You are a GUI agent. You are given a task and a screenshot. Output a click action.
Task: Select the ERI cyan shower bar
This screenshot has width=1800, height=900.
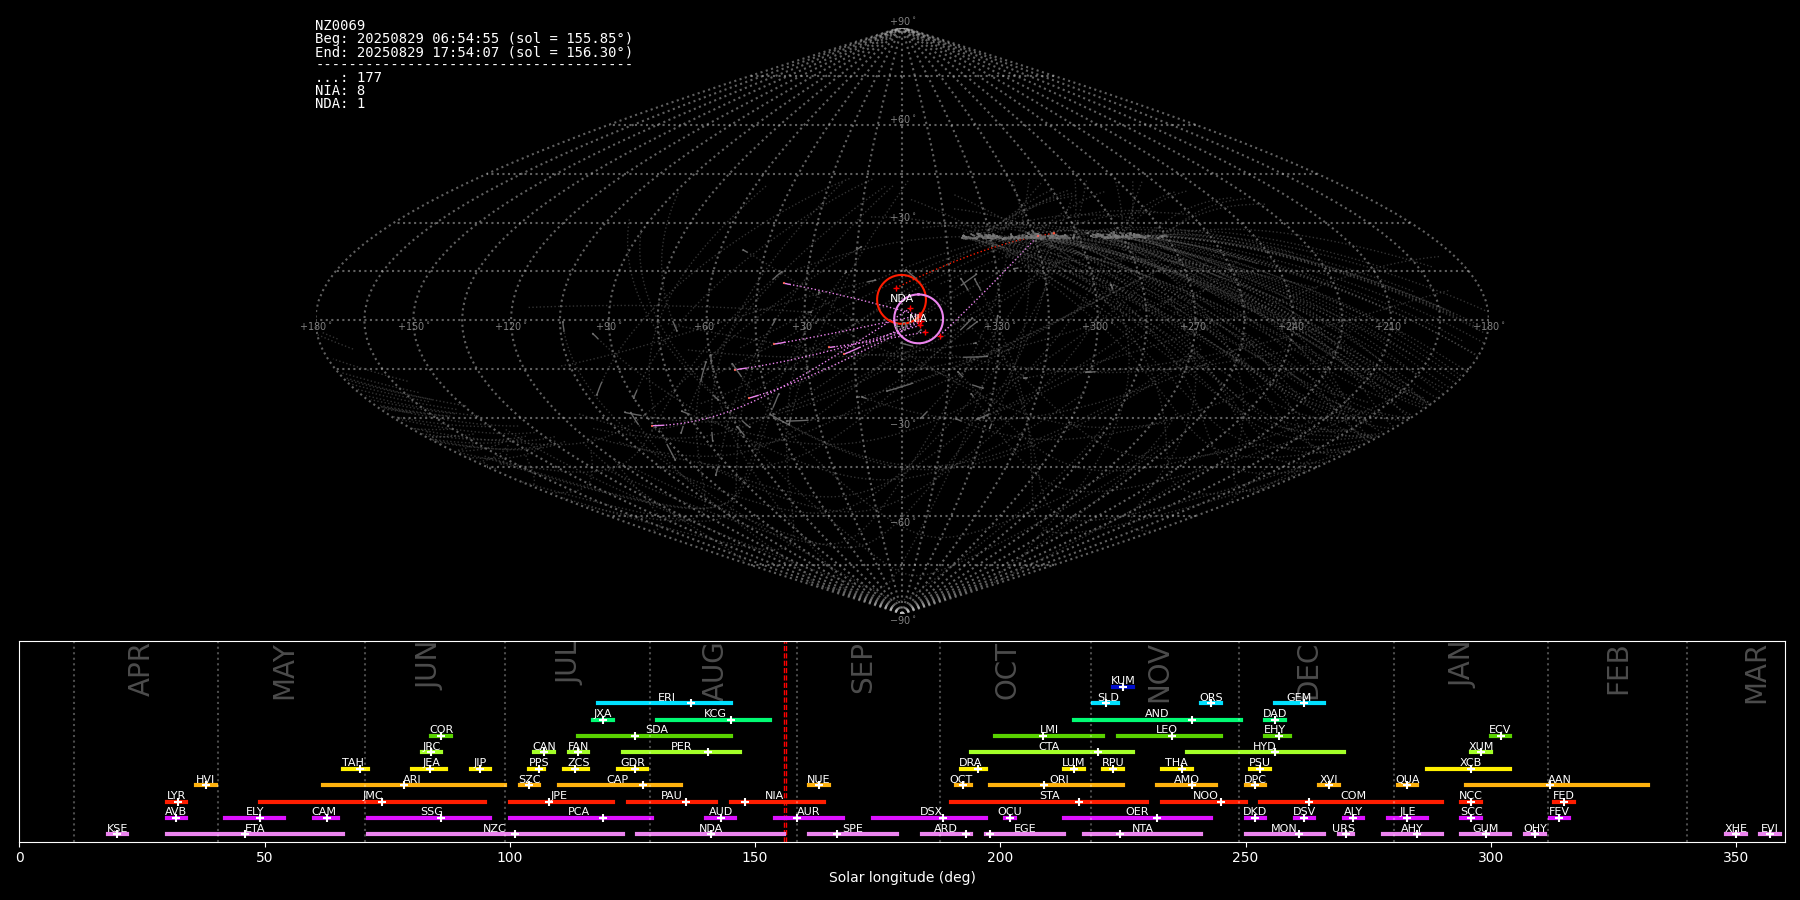coord(664,703)
